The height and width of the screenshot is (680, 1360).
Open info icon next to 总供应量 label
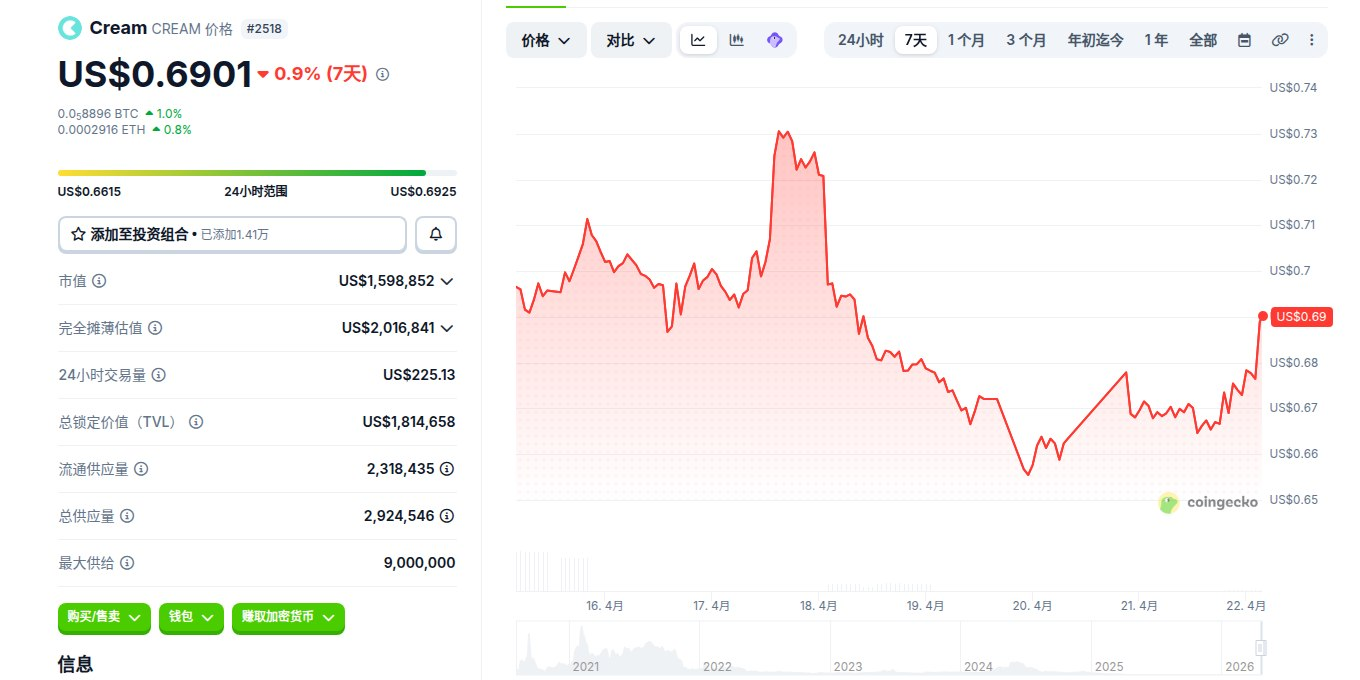127,516
